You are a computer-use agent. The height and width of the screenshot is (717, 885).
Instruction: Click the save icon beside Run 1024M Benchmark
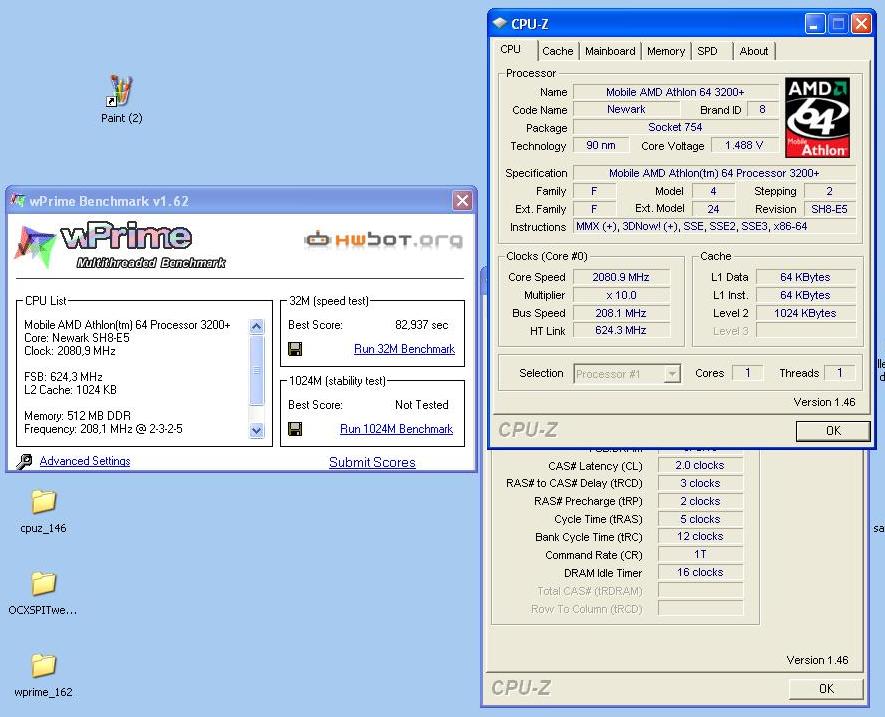coord(295,429)
